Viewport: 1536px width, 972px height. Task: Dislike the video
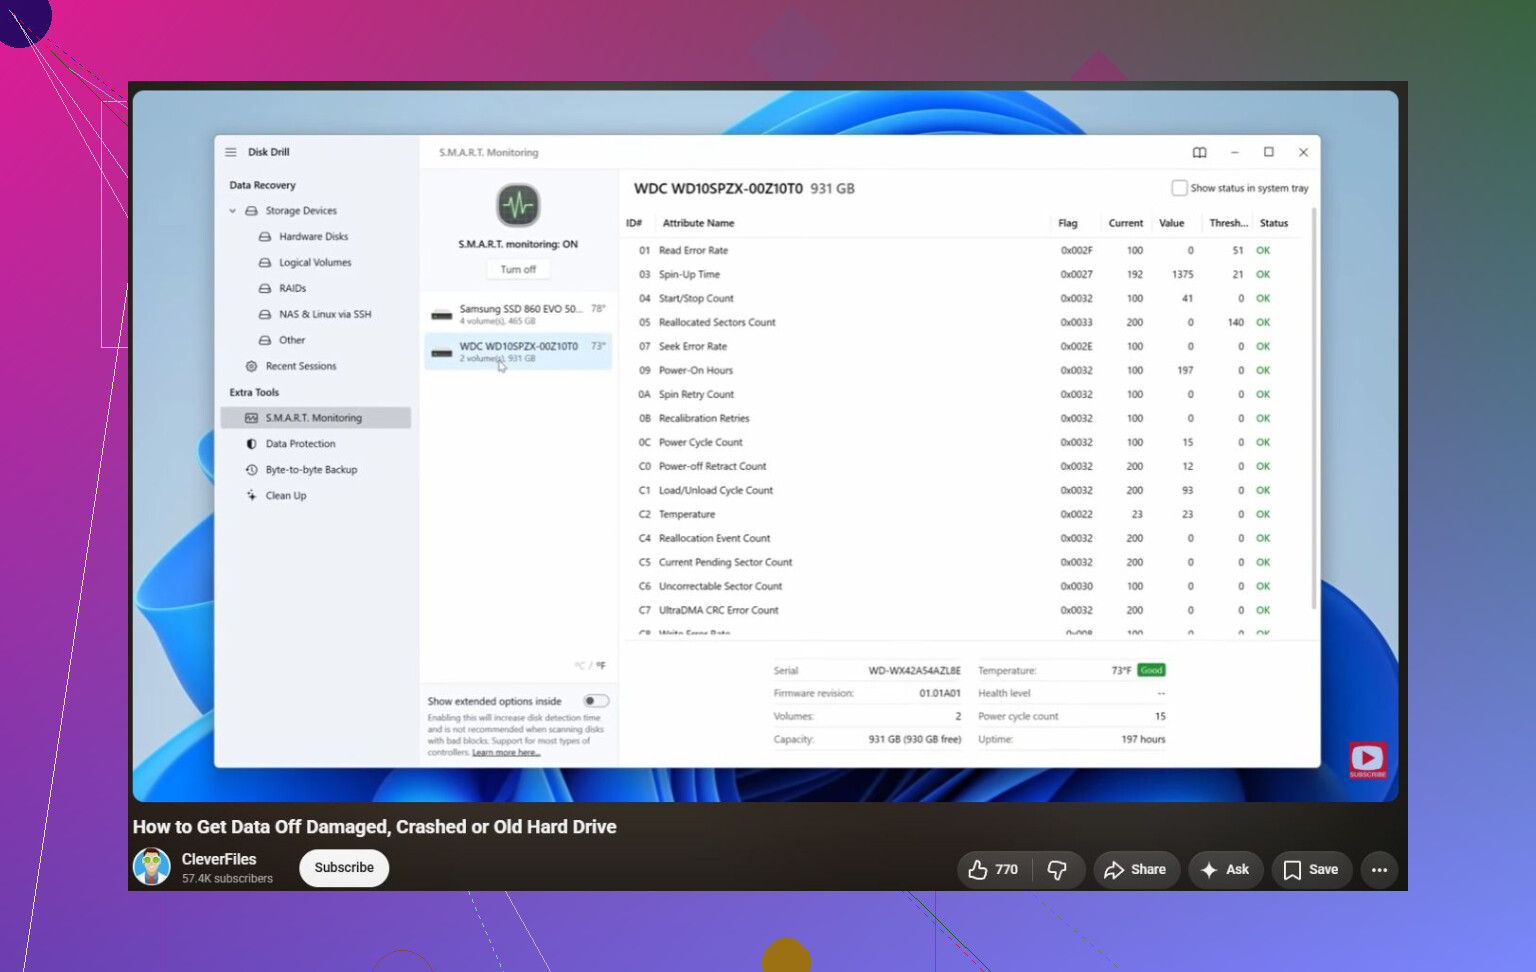point(1057,870)
